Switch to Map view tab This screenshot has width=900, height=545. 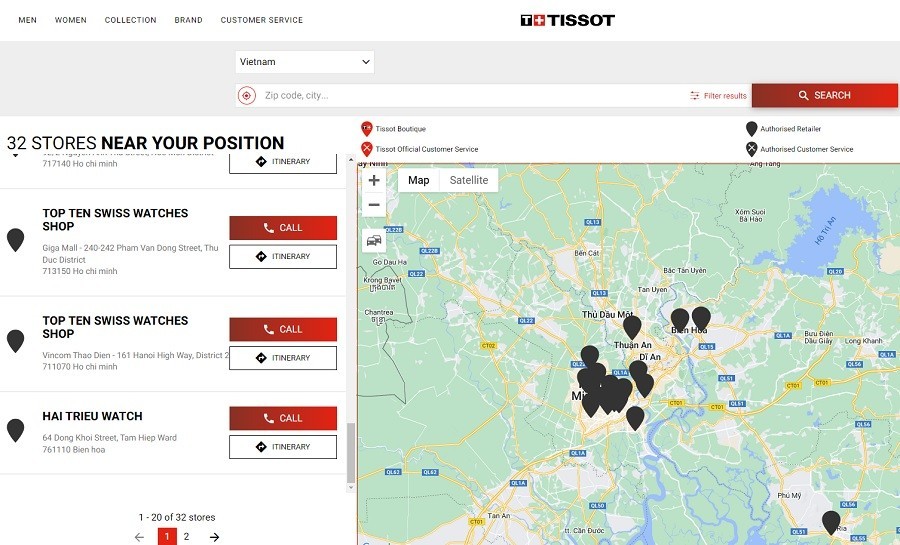click(x=418, y=180)
